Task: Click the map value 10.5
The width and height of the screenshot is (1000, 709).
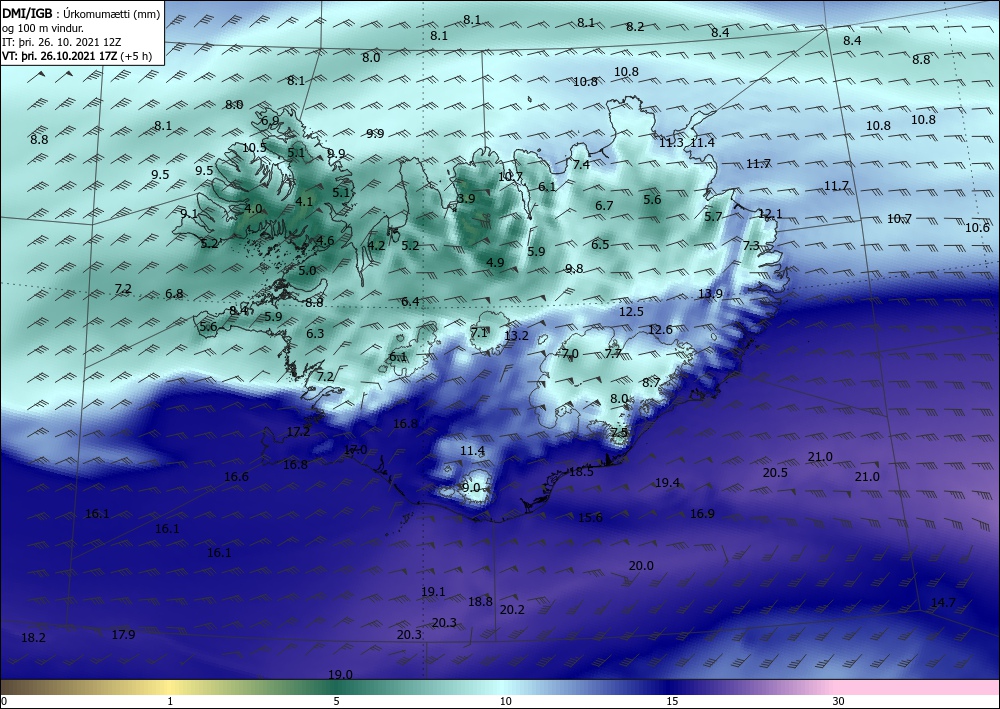Action: [254, 148]
